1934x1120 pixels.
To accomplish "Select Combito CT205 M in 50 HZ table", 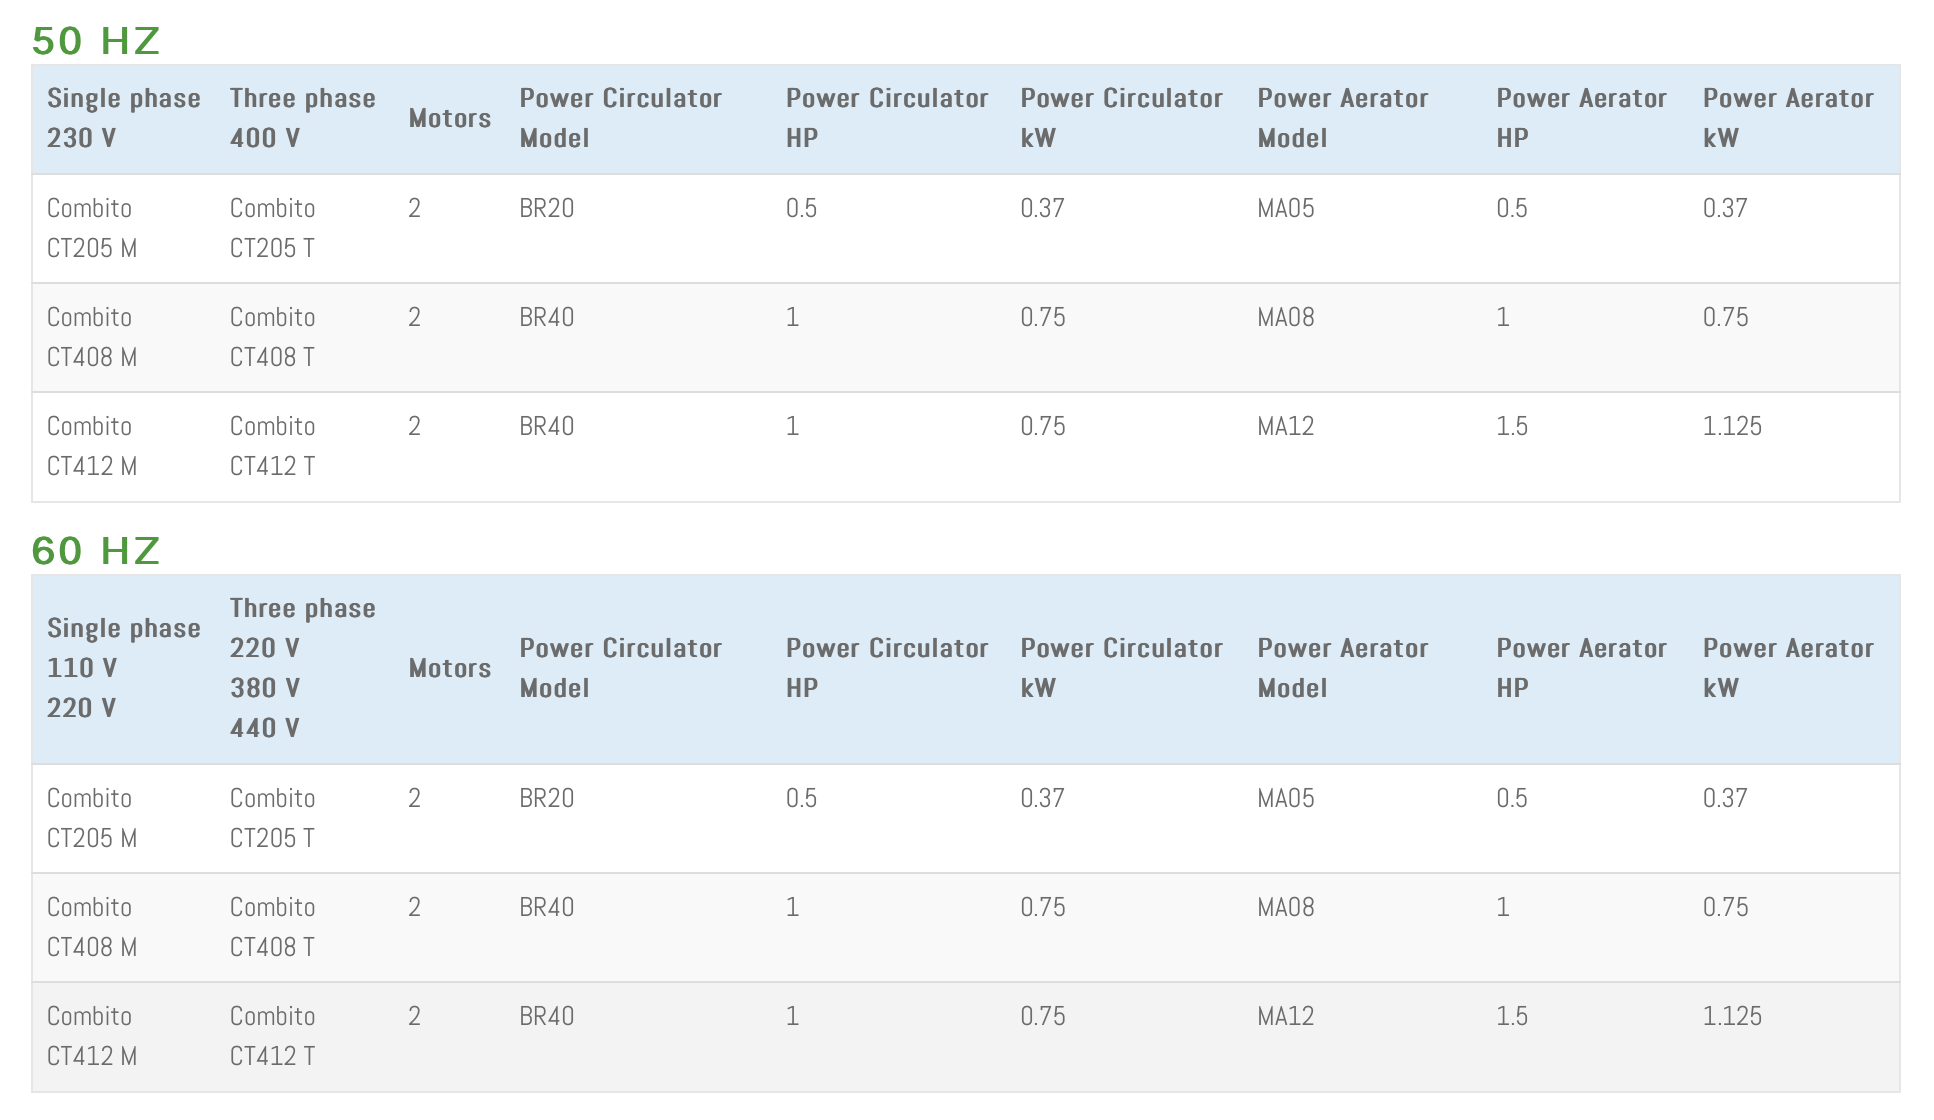I will click(x=91, y=228).
